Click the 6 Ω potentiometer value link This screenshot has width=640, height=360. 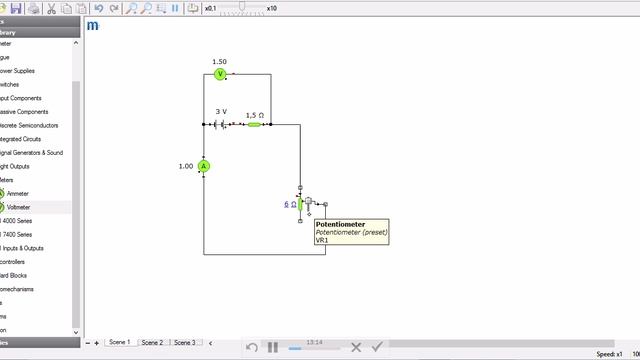point(290,204)
